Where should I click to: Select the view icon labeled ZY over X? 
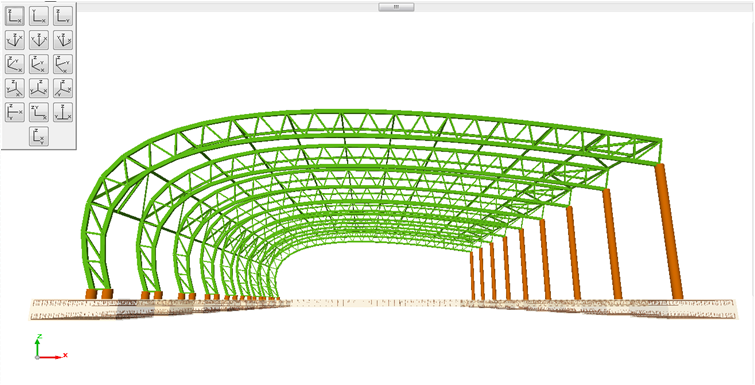39,113
